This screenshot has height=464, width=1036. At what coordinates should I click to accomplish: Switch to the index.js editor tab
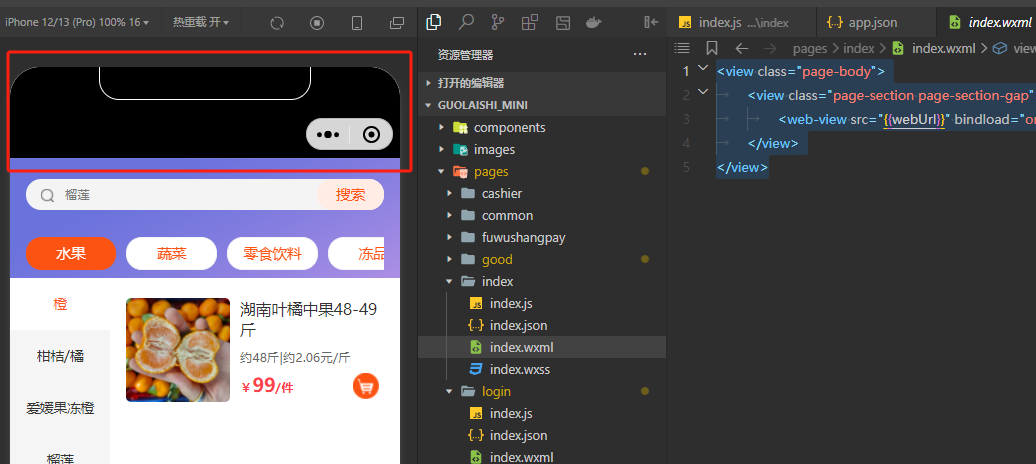pyautogui.click(x=741, y=22)
